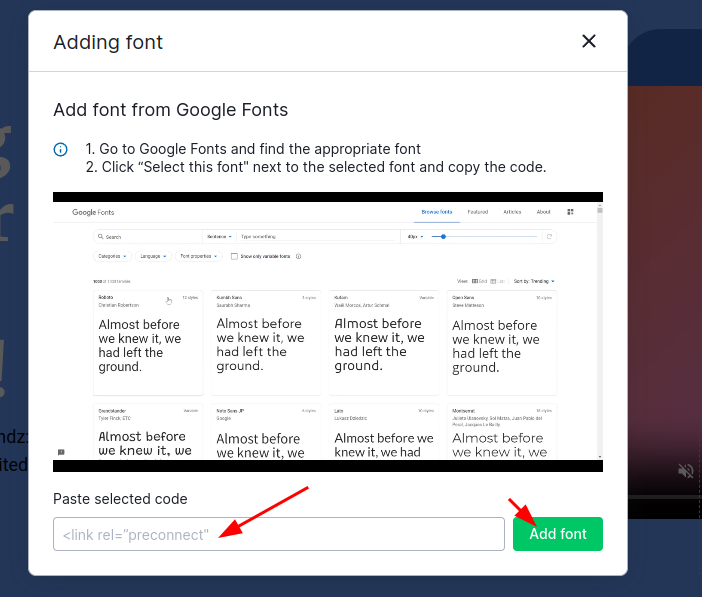Click the blue info icon beside the instructions

pos(61,150)
